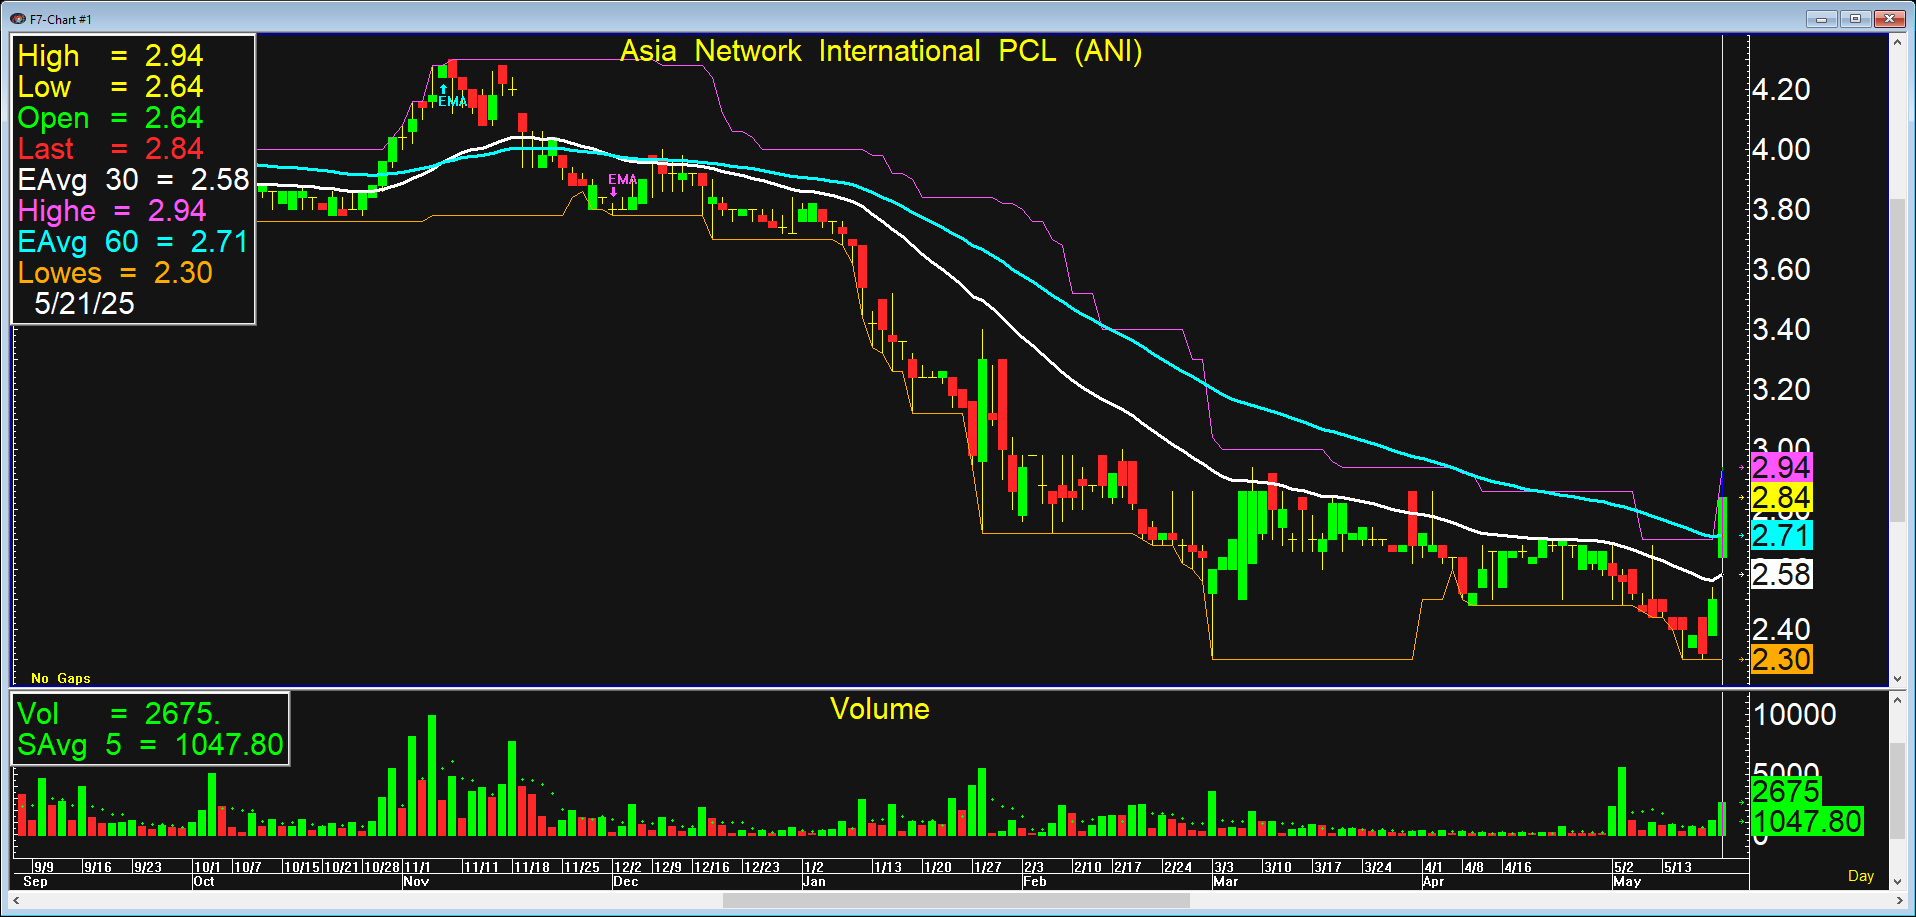The image size is (1916, 917).
Task: Click the 3.60 price axis label
Action: point(1781,269)
